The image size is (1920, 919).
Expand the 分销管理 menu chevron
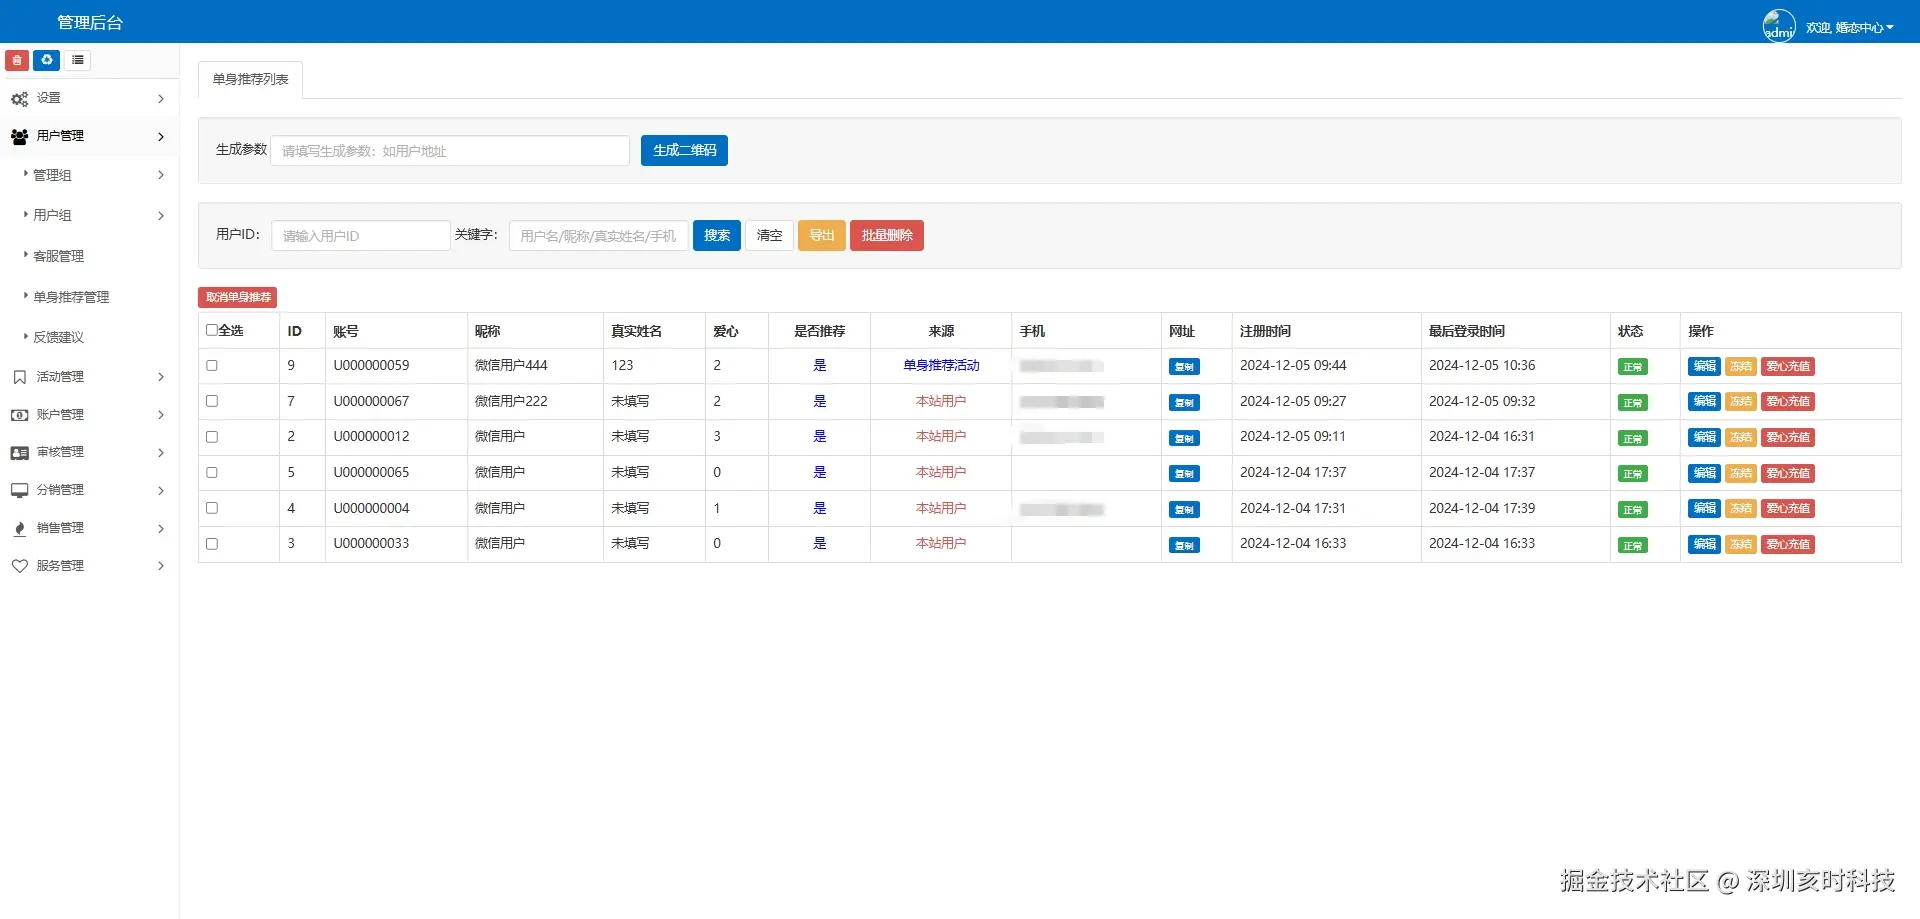click(x=161, y=491)
